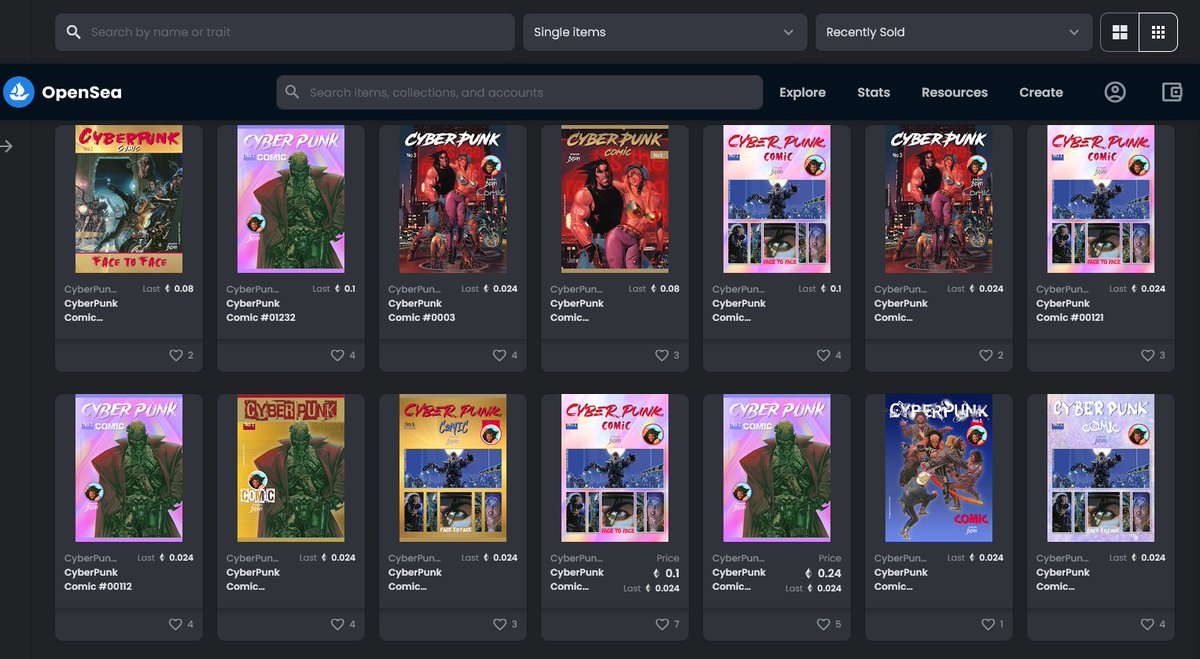Click the OpenSea brand name text
This screenshot has width=1200, height=659.
click(82, 92)
